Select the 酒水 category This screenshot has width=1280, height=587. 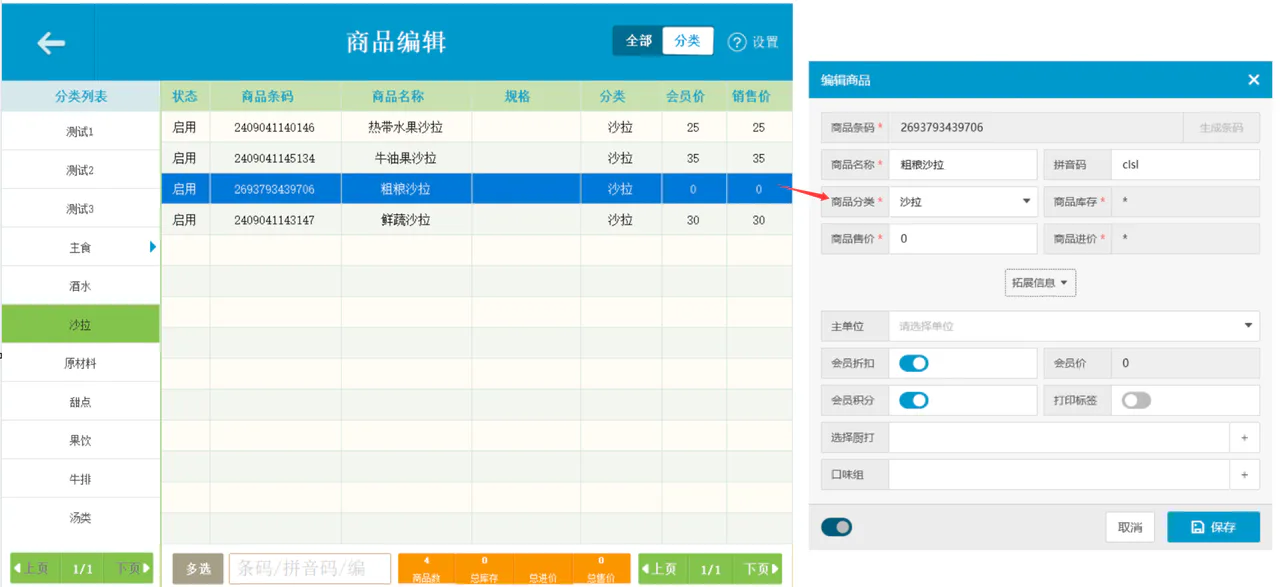click(80, 286)
